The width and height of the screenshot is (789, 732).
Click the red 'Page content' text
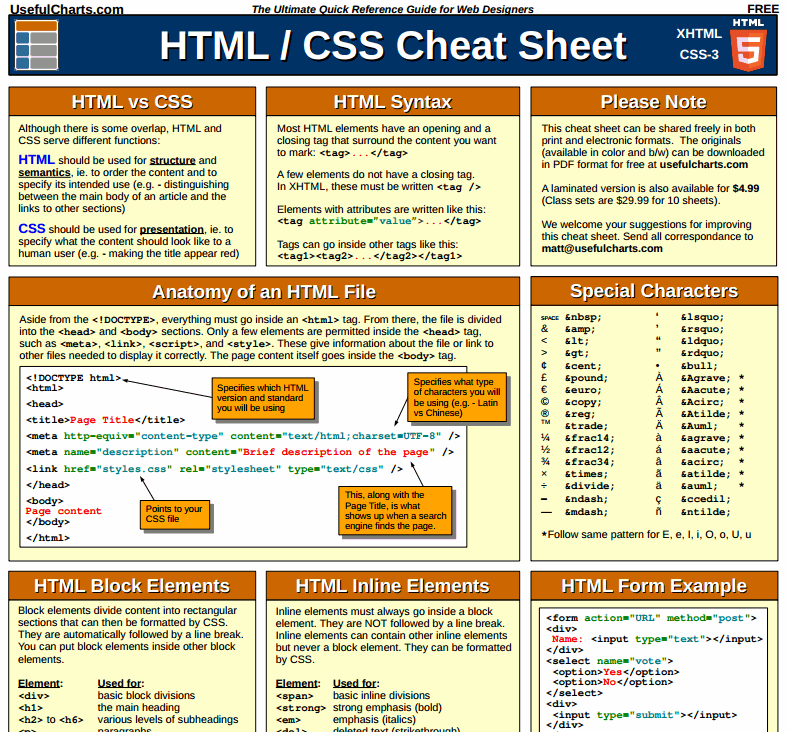63,511
